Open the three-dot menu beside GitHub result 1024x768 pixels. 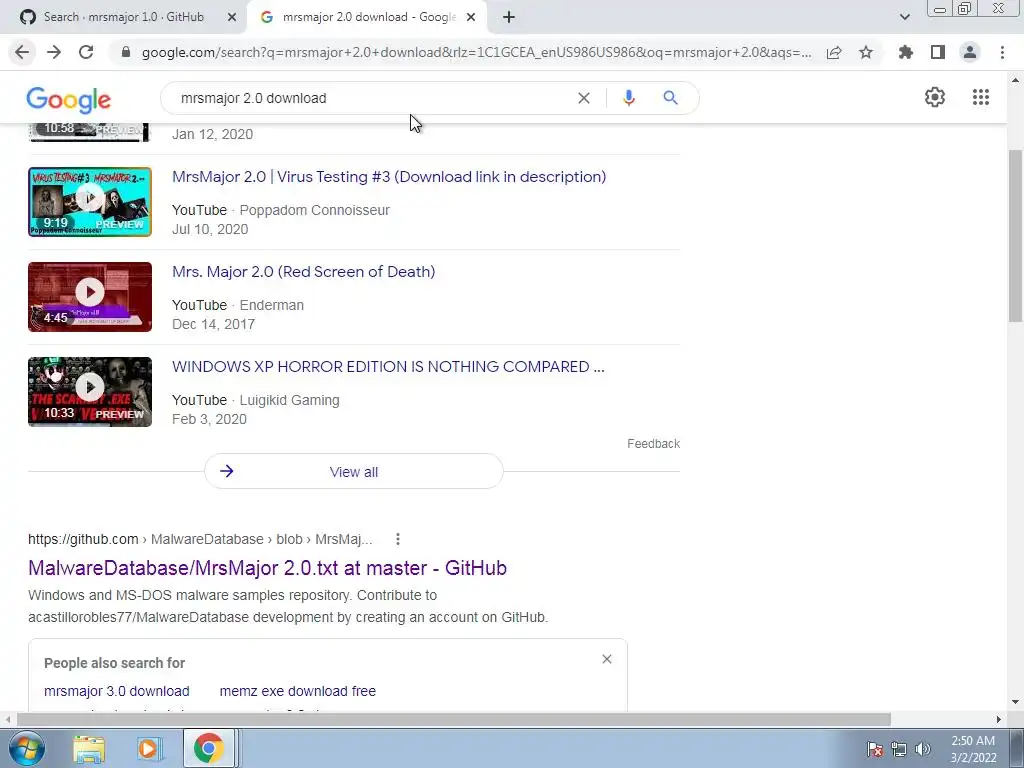tap(398, 539)
